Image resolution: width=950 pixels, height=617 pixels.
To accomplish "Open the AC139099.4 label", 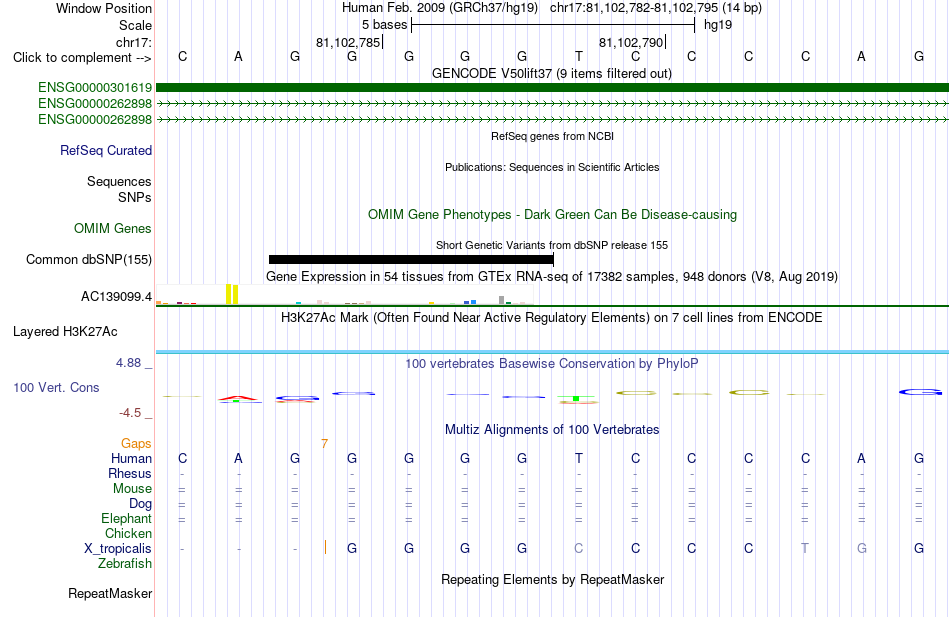I will (116, 296).
